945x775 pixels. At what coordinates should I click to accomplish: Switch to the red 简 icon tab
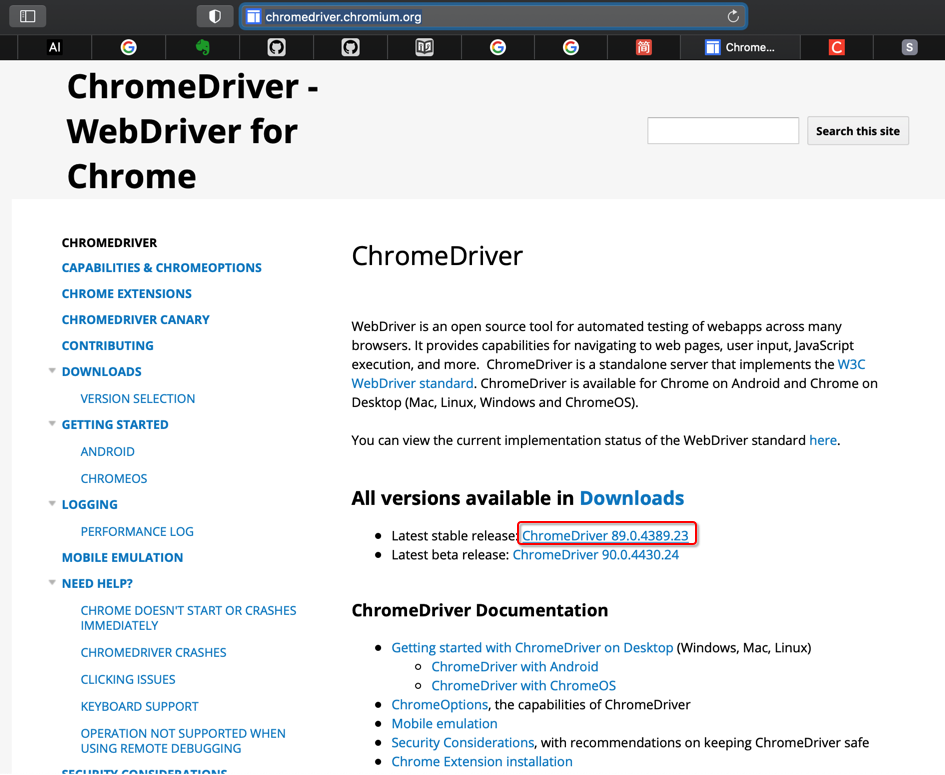pos(644,47)
